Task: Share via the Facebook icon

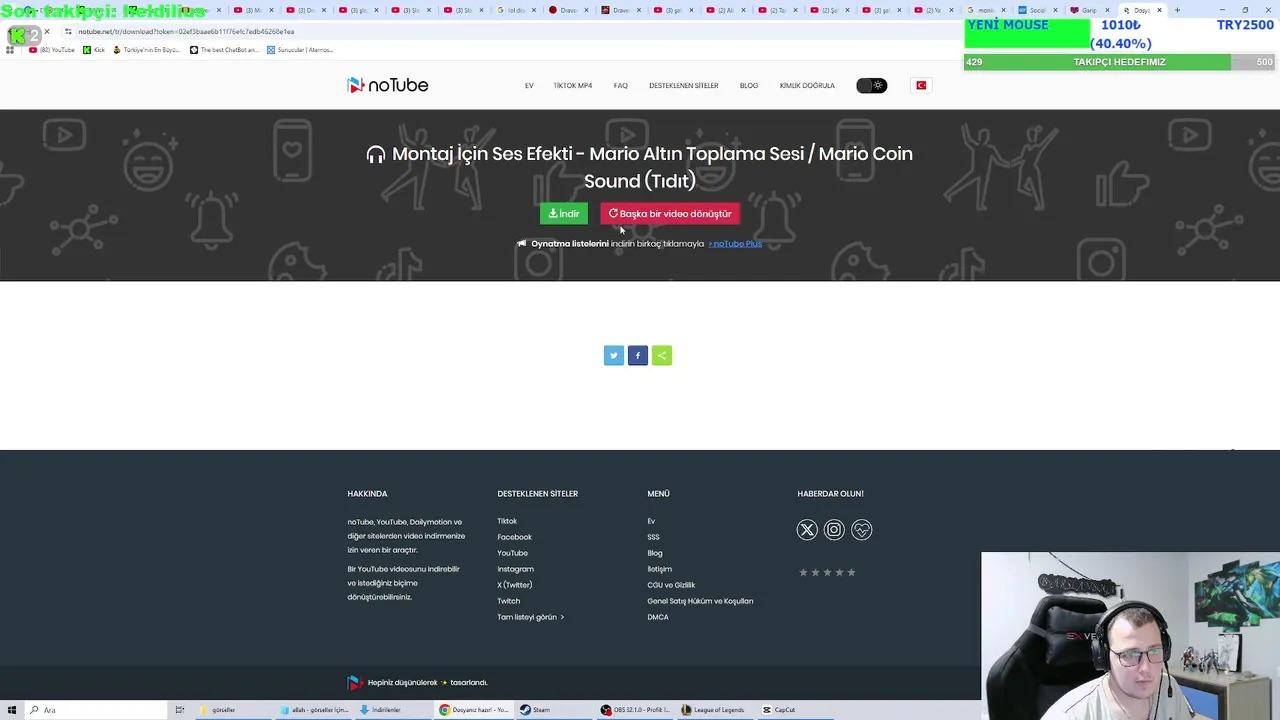Action: pyautogui.click(x=638, y=356)
